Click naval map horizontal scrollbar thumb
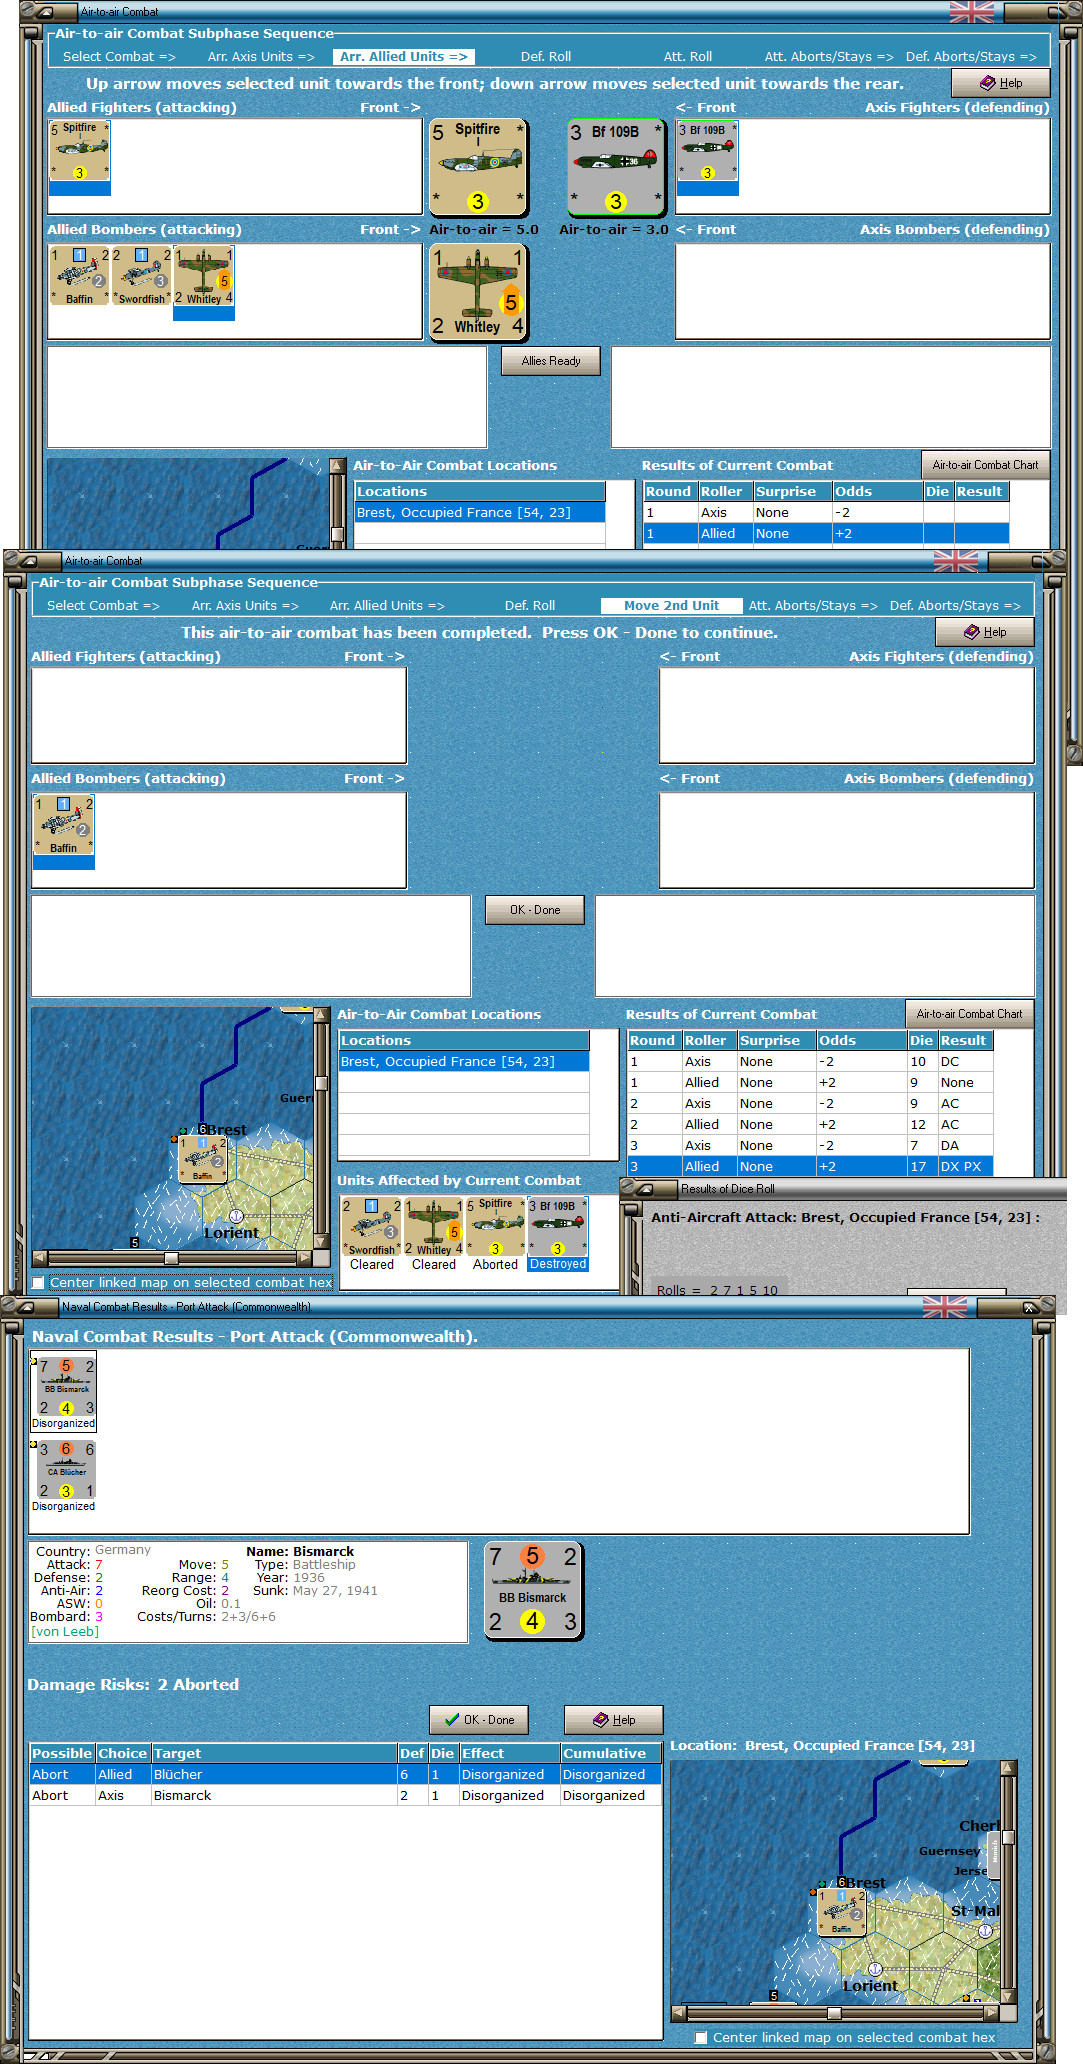This screenshot has width=1083, height=2064. [834, 2013]
